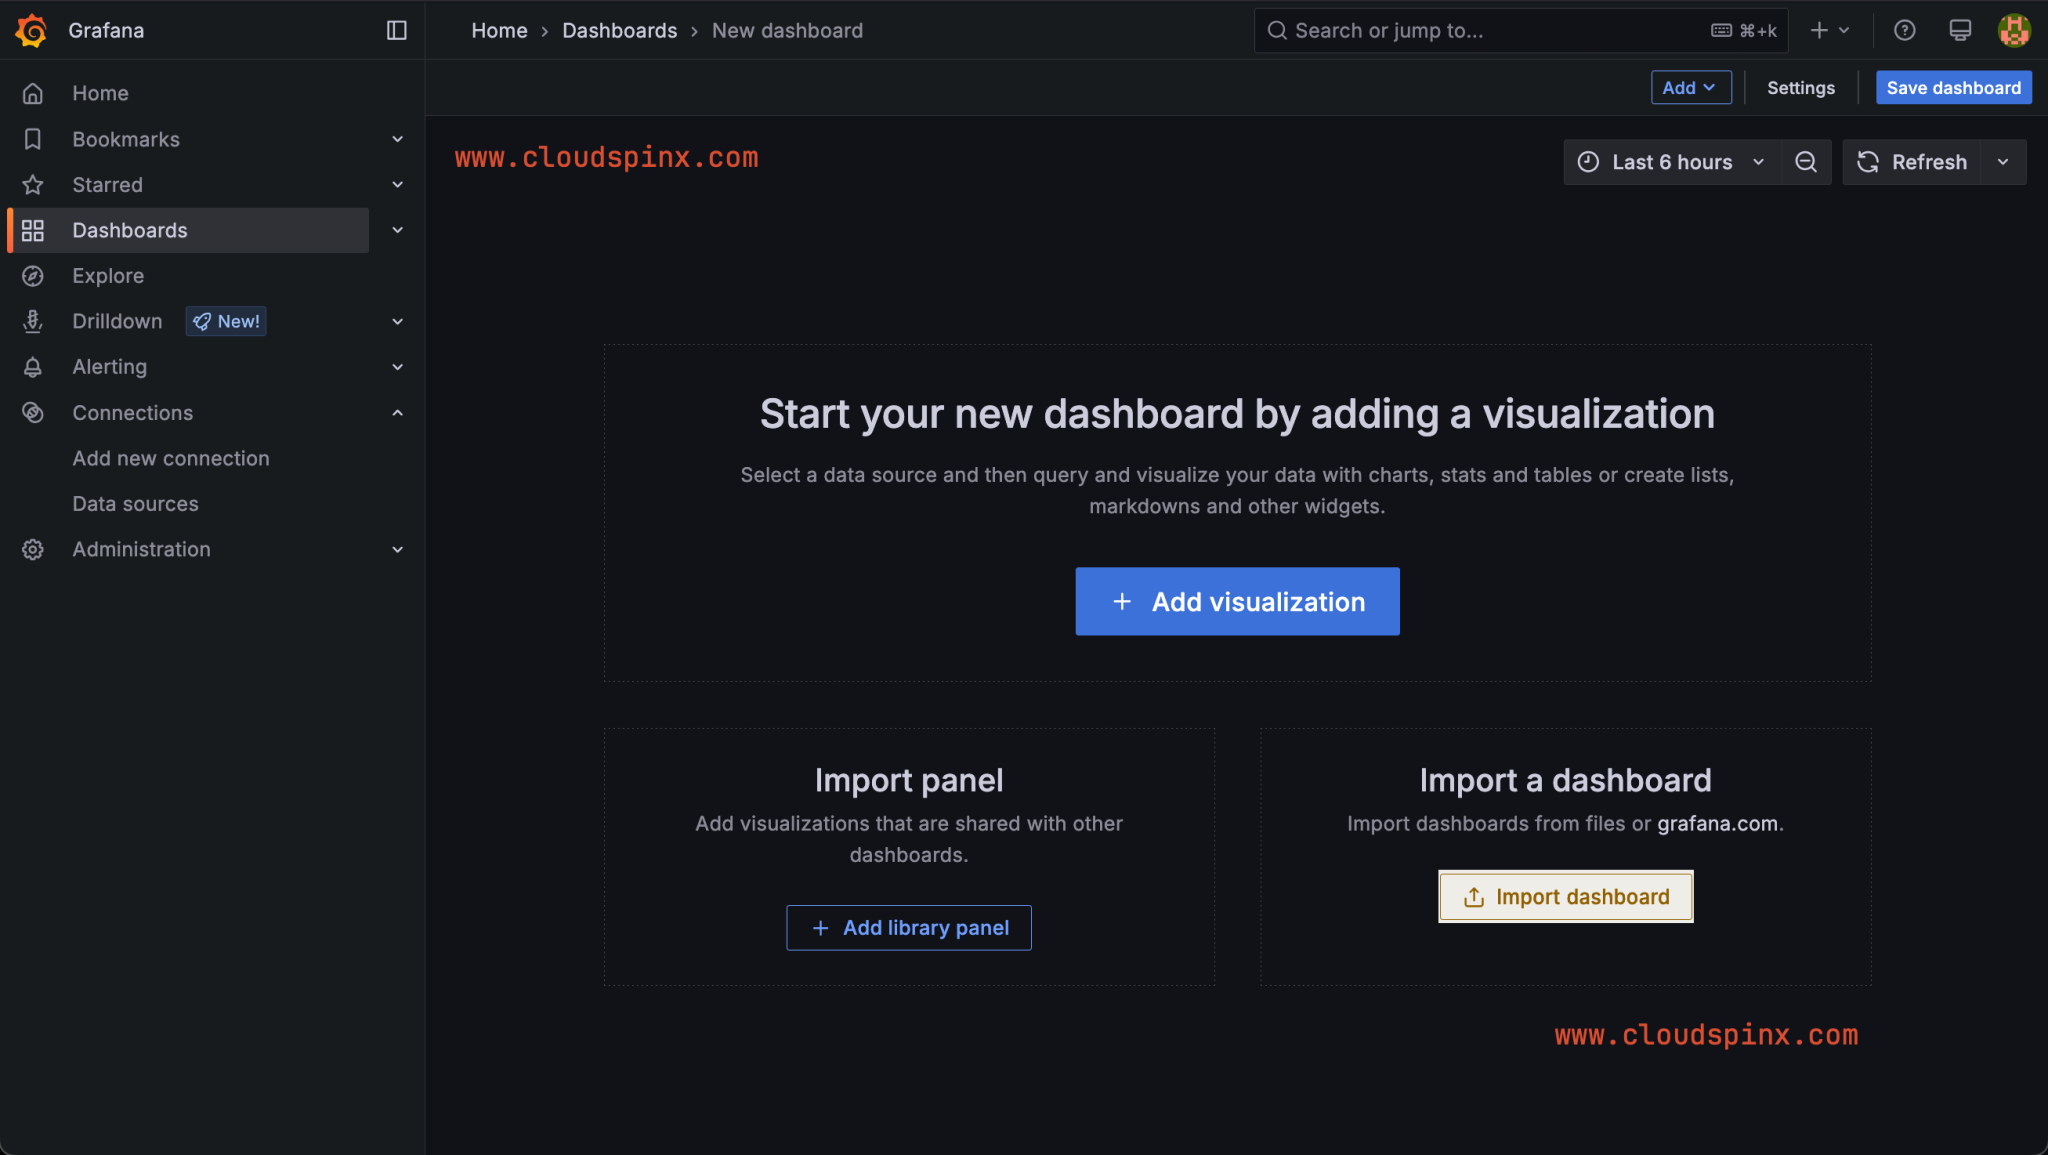Click the Alerting bell icon

[x=33, y=367]
